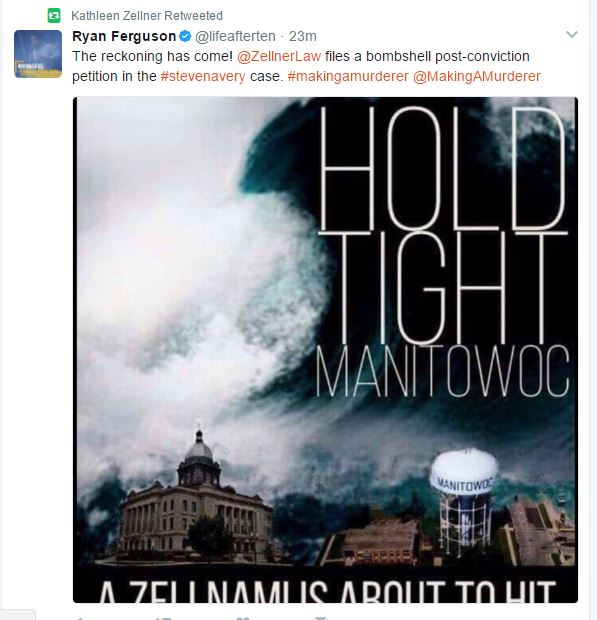Open Ryan Ferguson's profile avatar

pos(38,54)
